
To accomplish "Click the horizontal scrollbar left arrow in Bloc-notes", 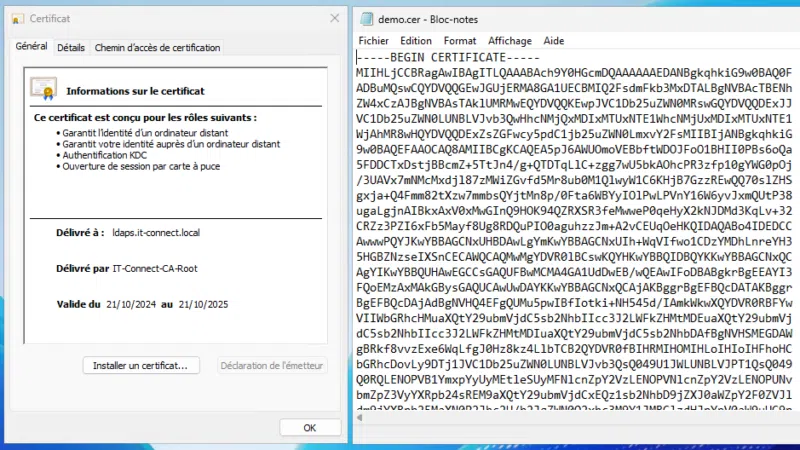I will tap(360, 417).
